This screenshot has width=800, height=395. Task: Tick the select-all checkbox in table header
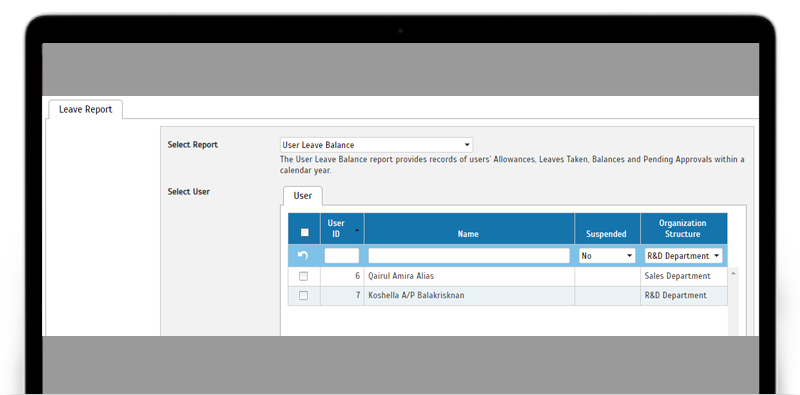click(x=305, y=233)
